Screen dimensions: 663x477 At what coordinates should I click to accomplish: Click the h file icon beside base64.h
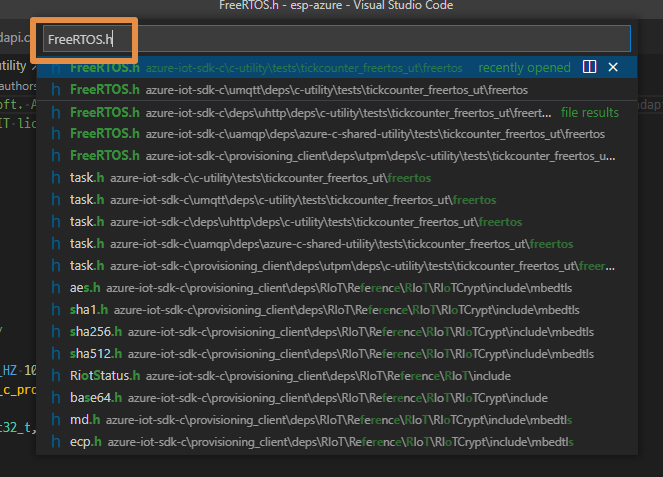(x=56, y=398)
